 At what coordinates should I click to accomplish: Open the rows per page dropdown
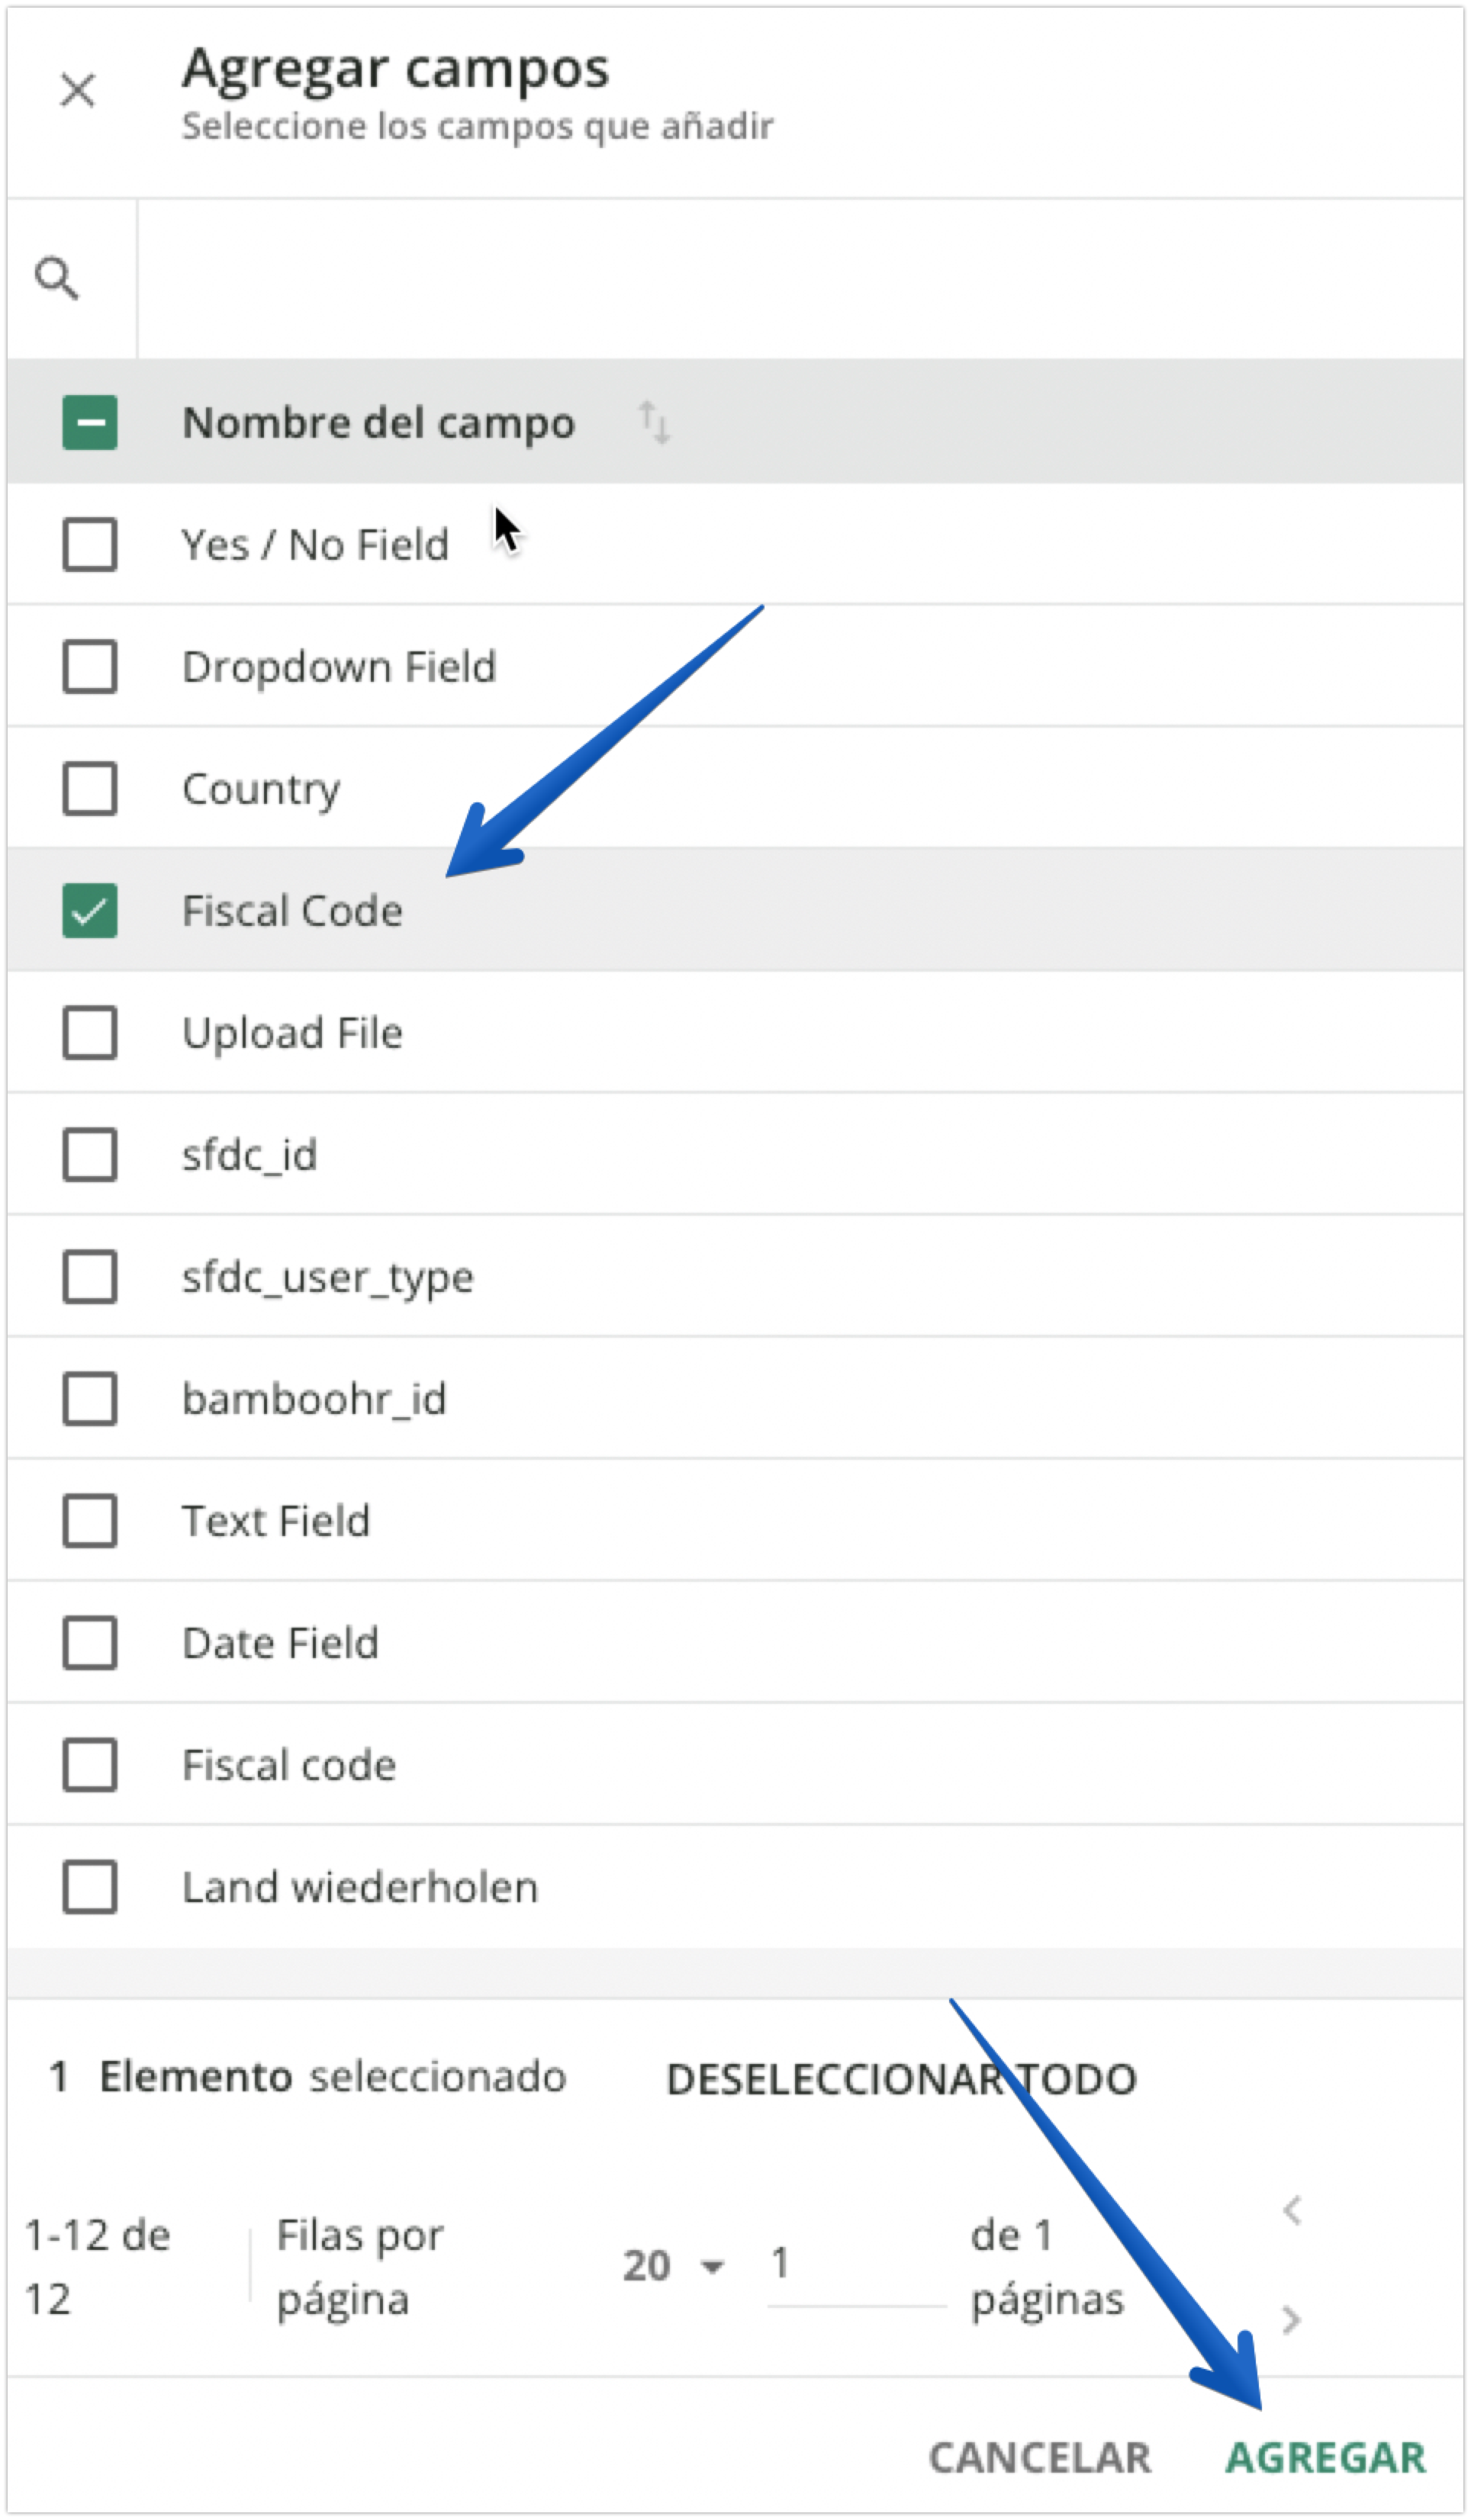672,2265
